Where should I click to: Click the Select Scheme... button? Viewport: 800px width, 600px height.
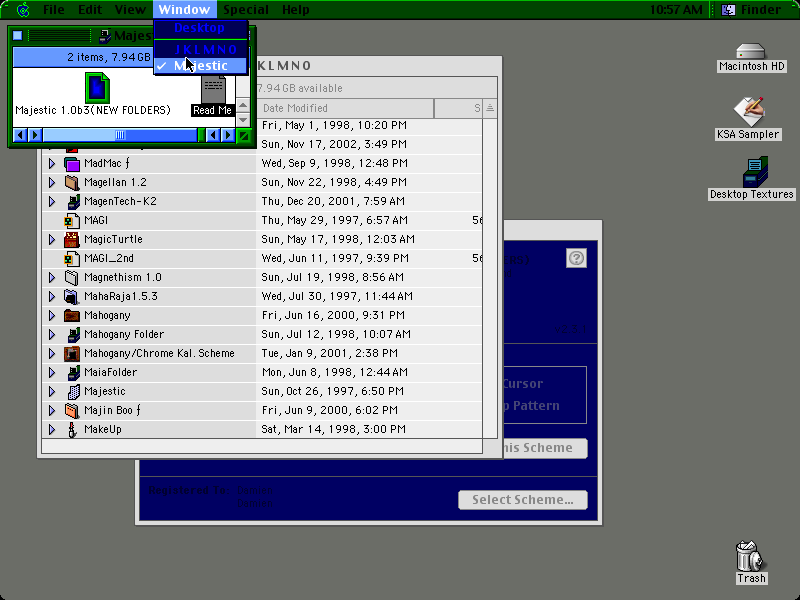coord(522,500)
